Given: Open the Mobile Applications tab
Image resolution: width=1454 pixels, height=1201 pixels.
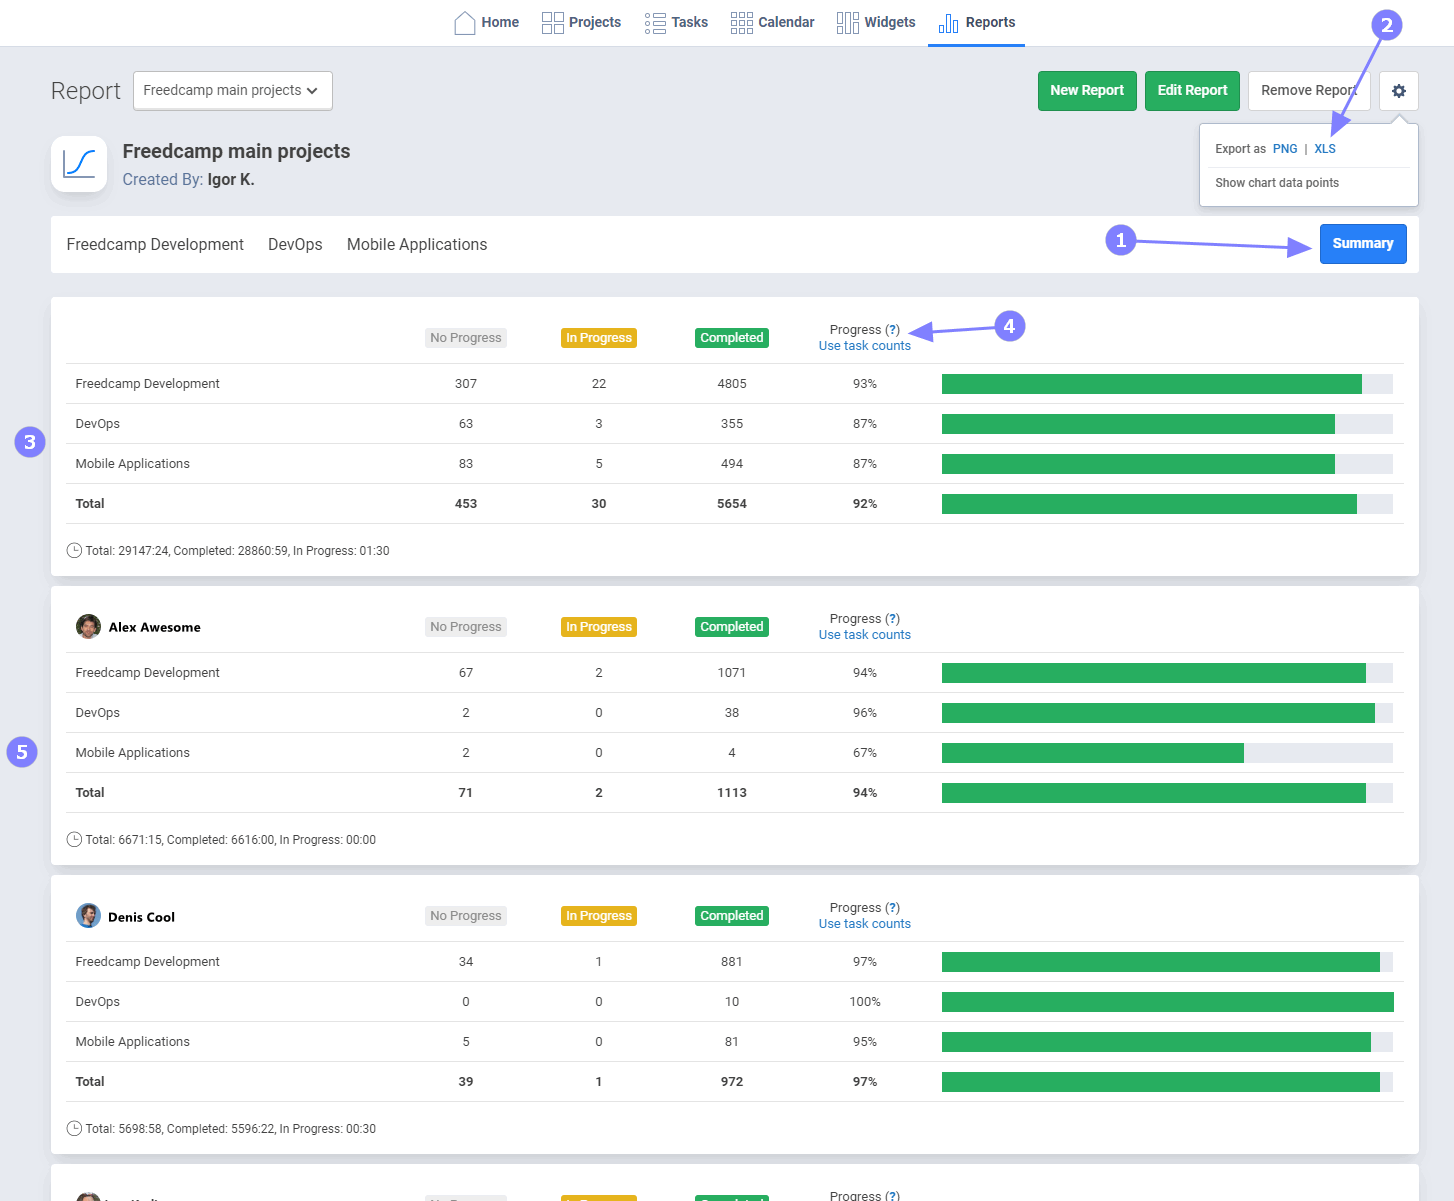Looking at the screenshot, I should point(416,245).
